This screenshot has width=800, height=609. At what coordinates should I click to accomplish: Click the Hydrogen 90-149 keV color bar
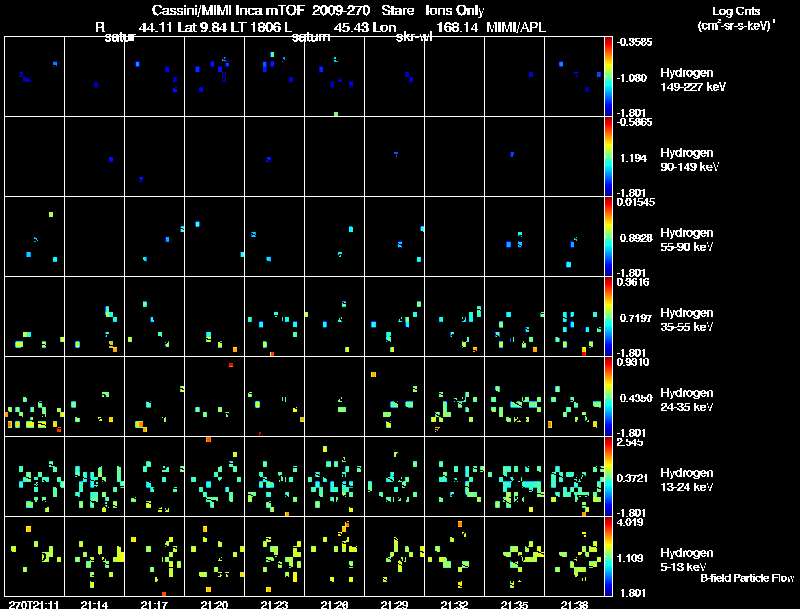(608, 157)
